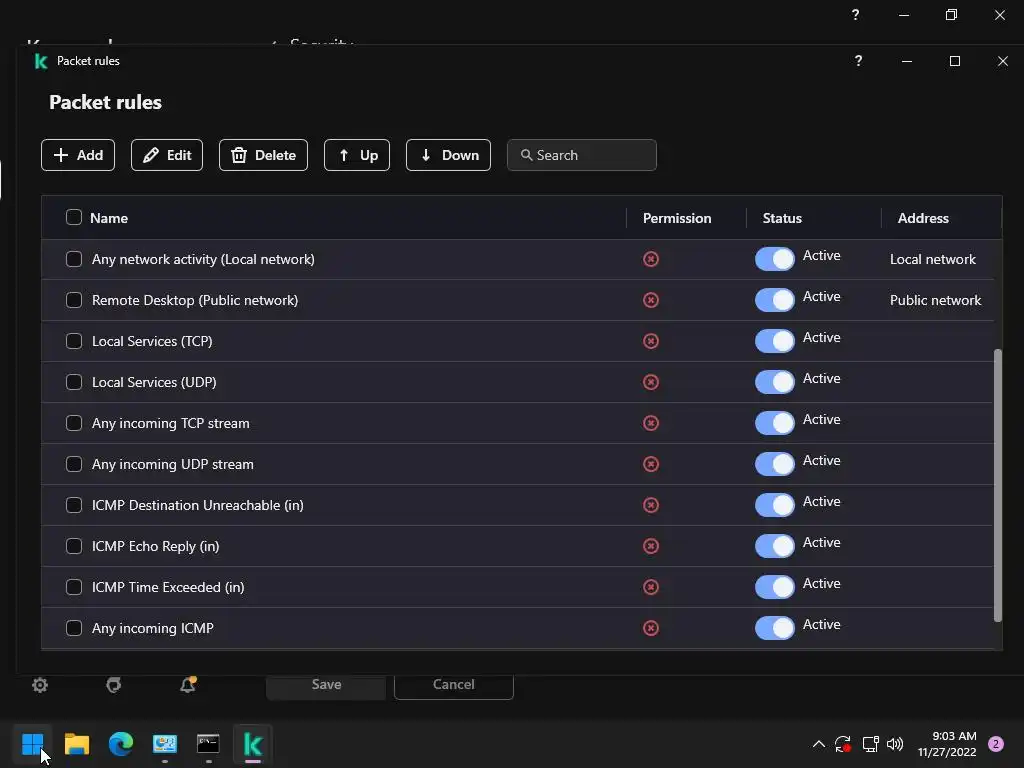Click the block permission icon for Any network activity
The height and width of the screenshot is (768, 1024).
click(650, 259)
